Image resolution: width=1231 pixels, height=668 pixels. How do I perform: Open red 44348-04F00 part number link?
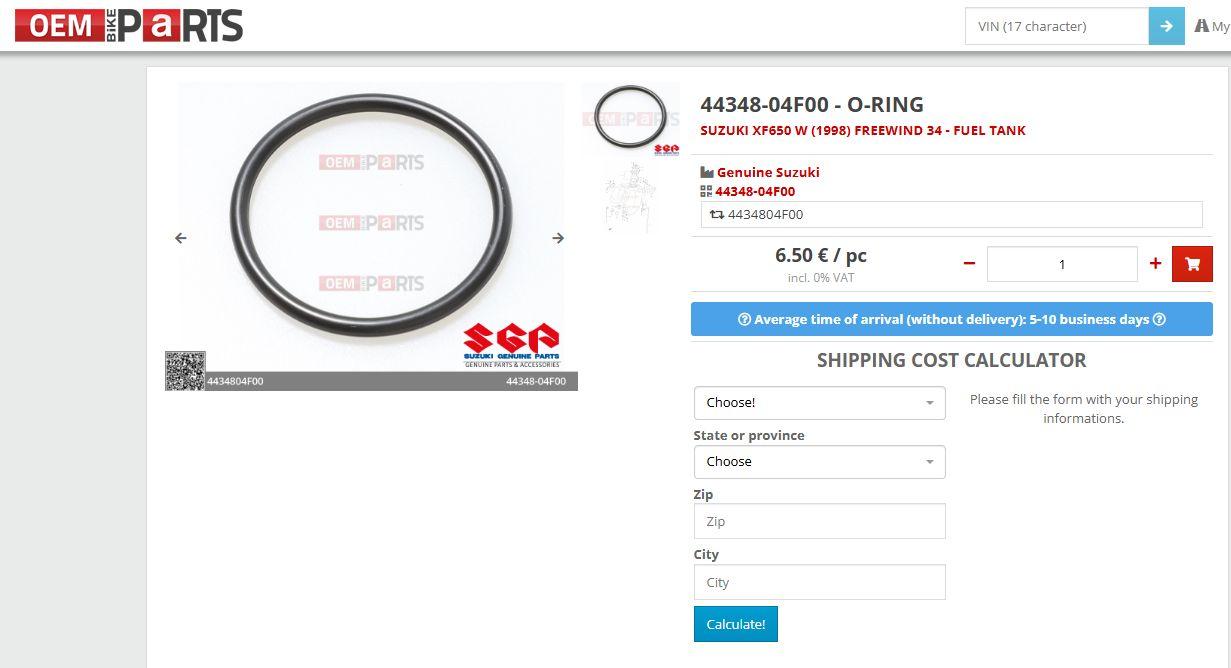pyautogui.click(x=755, y=191)
